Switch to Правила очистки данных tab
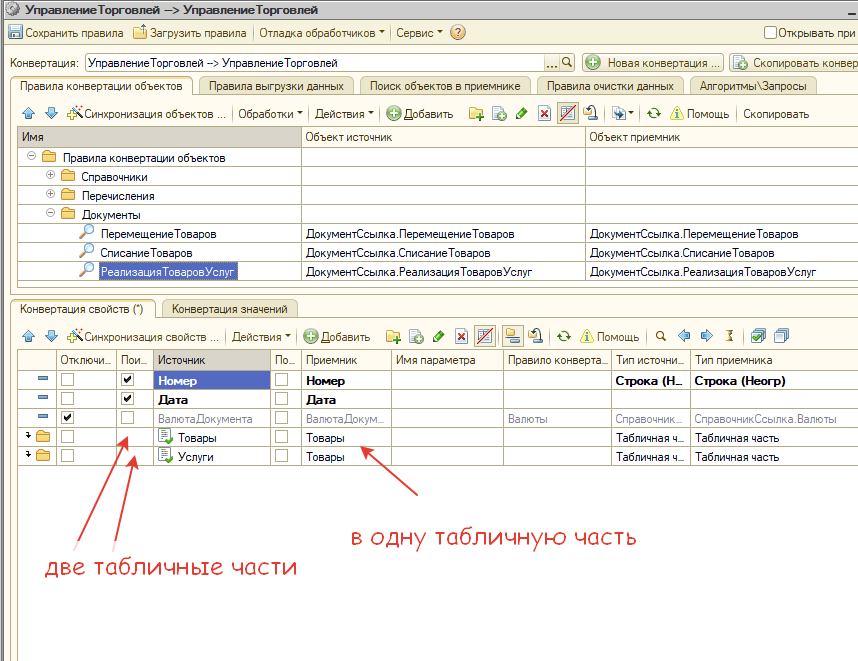858x661 pixels. (x=610, y=86)
